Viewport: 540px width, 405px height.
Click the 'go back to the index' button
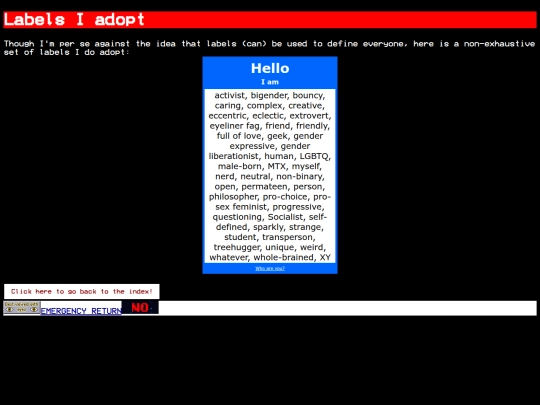(x=82, y=291)
